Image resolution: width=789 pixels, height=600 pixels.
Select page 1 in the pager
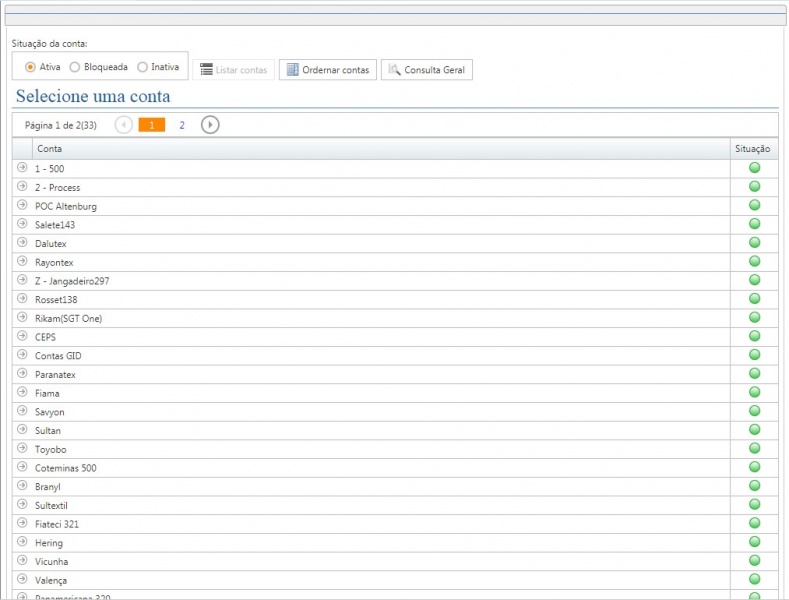pos(152,125)
